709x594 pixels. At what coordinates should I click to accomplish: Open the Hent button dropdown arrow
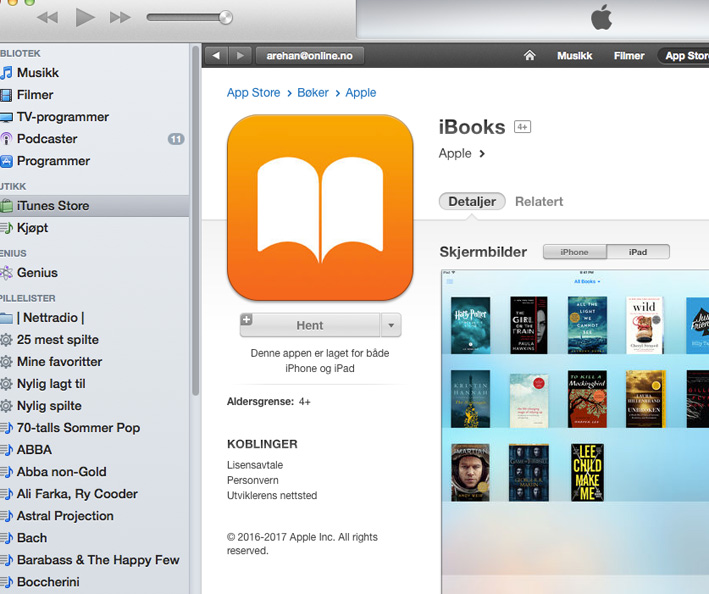391,325
